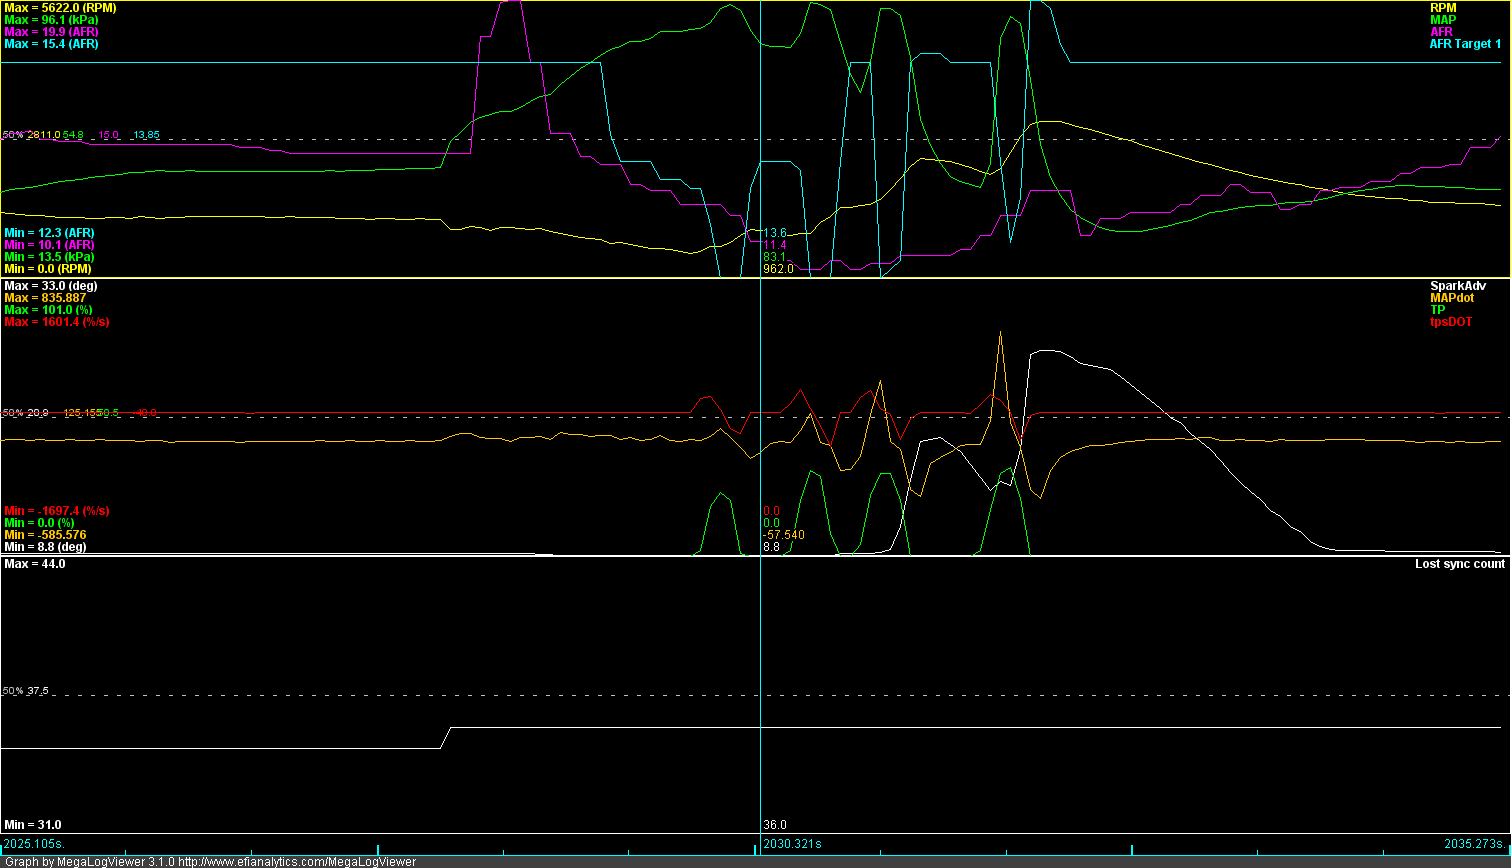
Task: Select the orange MAPdot legend label
Action: [1450, 298]
